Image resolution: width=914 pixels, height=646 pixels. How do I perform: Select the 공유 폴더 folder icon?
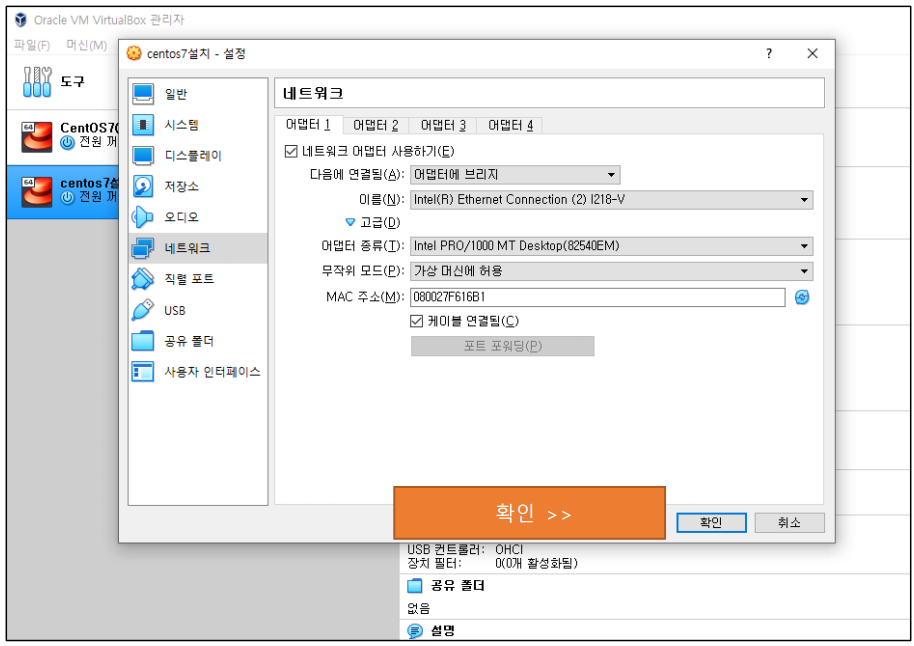pyautogui.click(x=143, y=341)
